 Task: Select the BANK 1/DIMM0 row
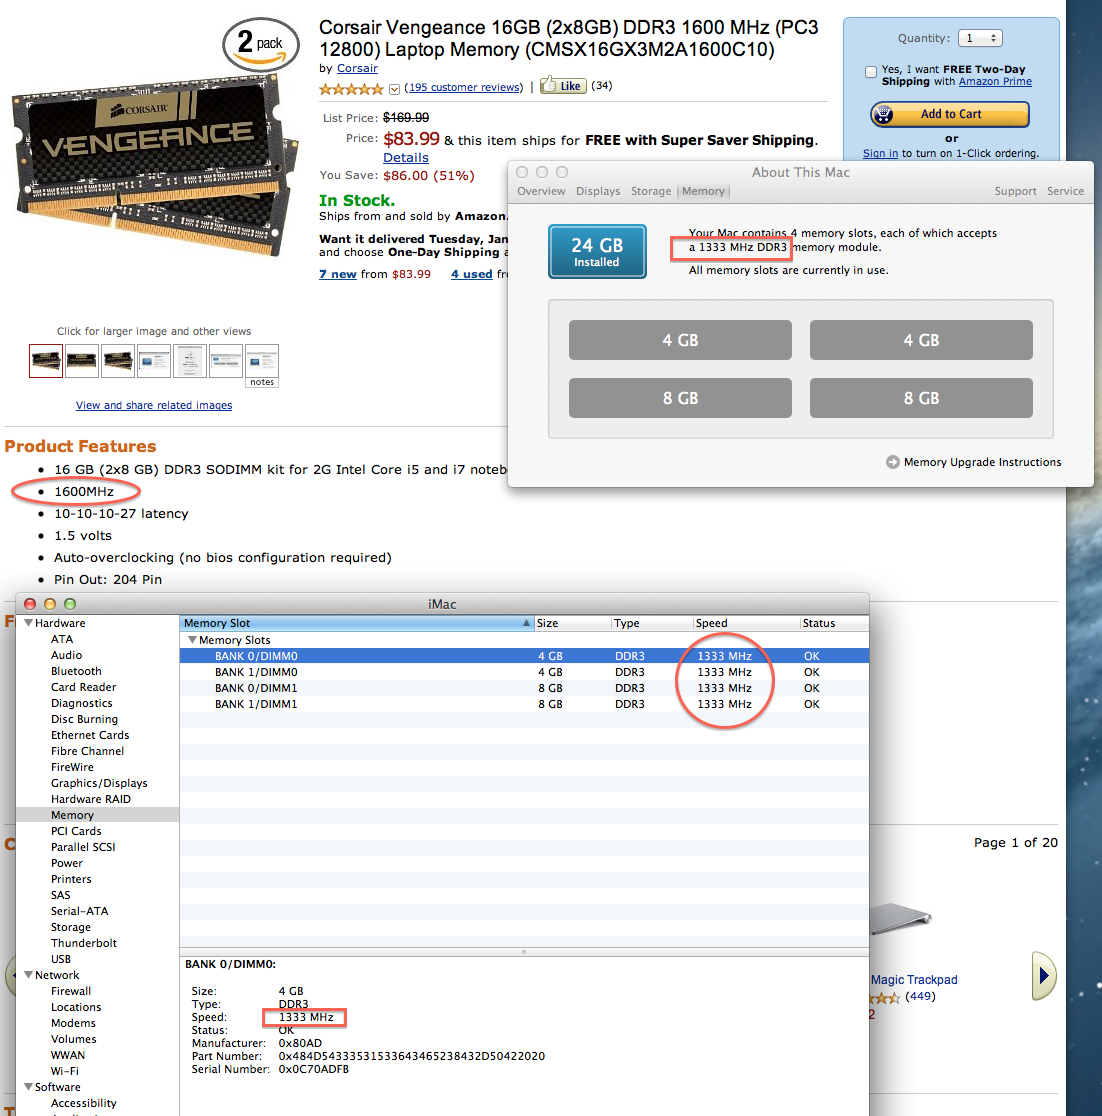pos(524,672)
